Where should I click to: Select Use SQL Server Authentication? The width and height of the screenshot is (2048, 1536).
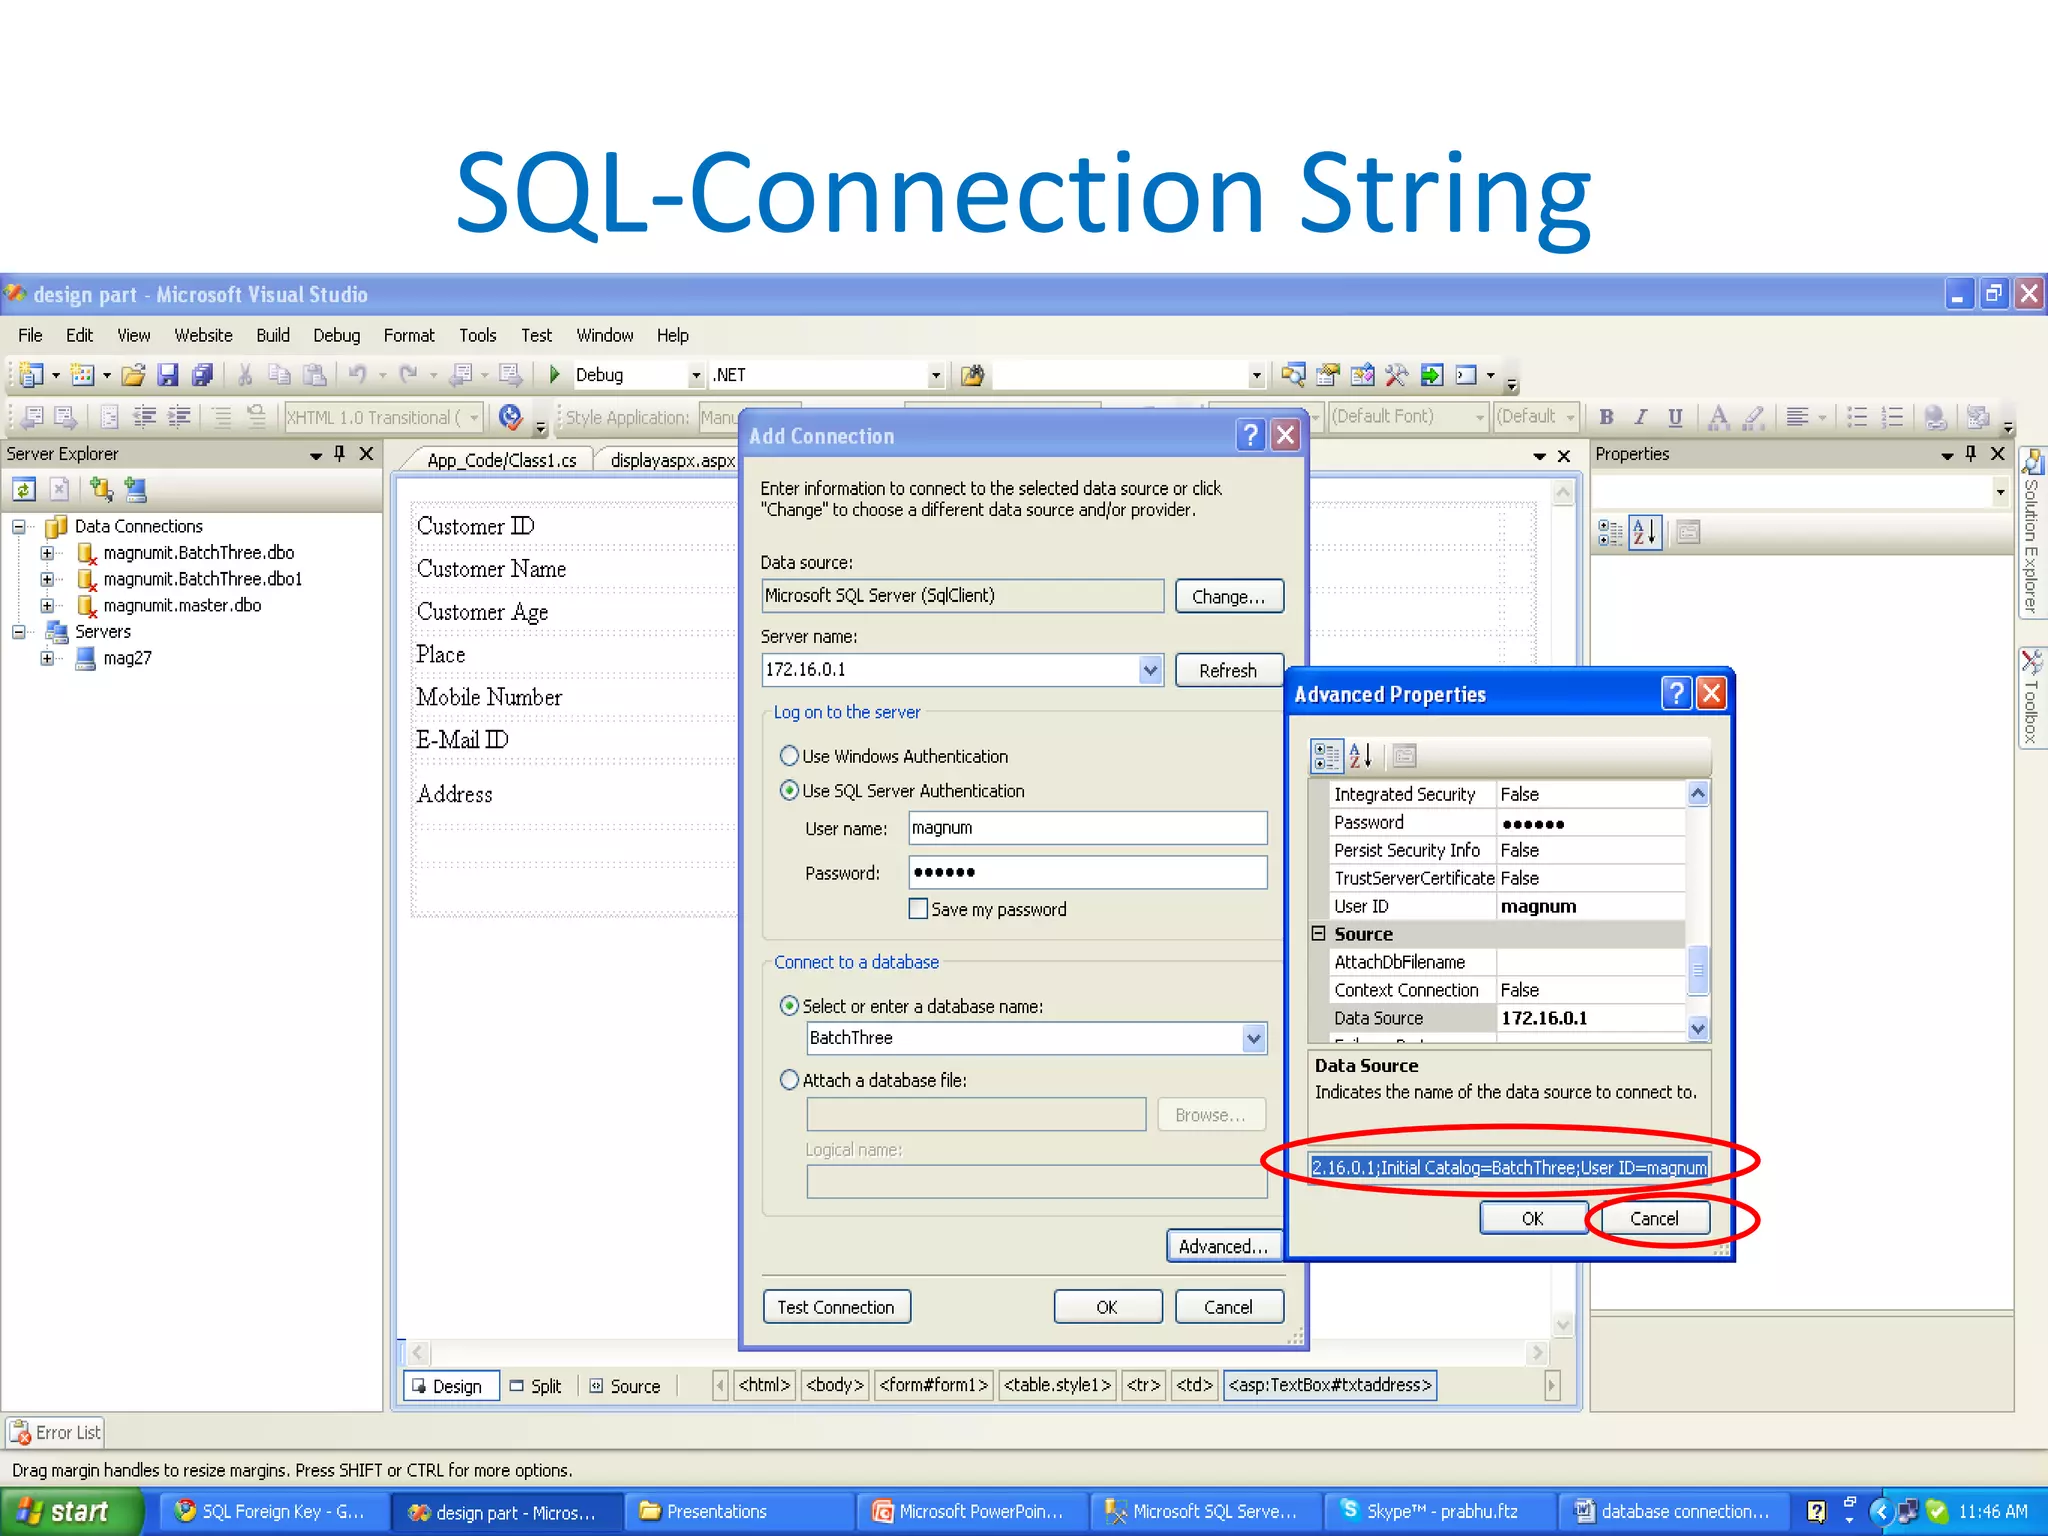[789, 790]
